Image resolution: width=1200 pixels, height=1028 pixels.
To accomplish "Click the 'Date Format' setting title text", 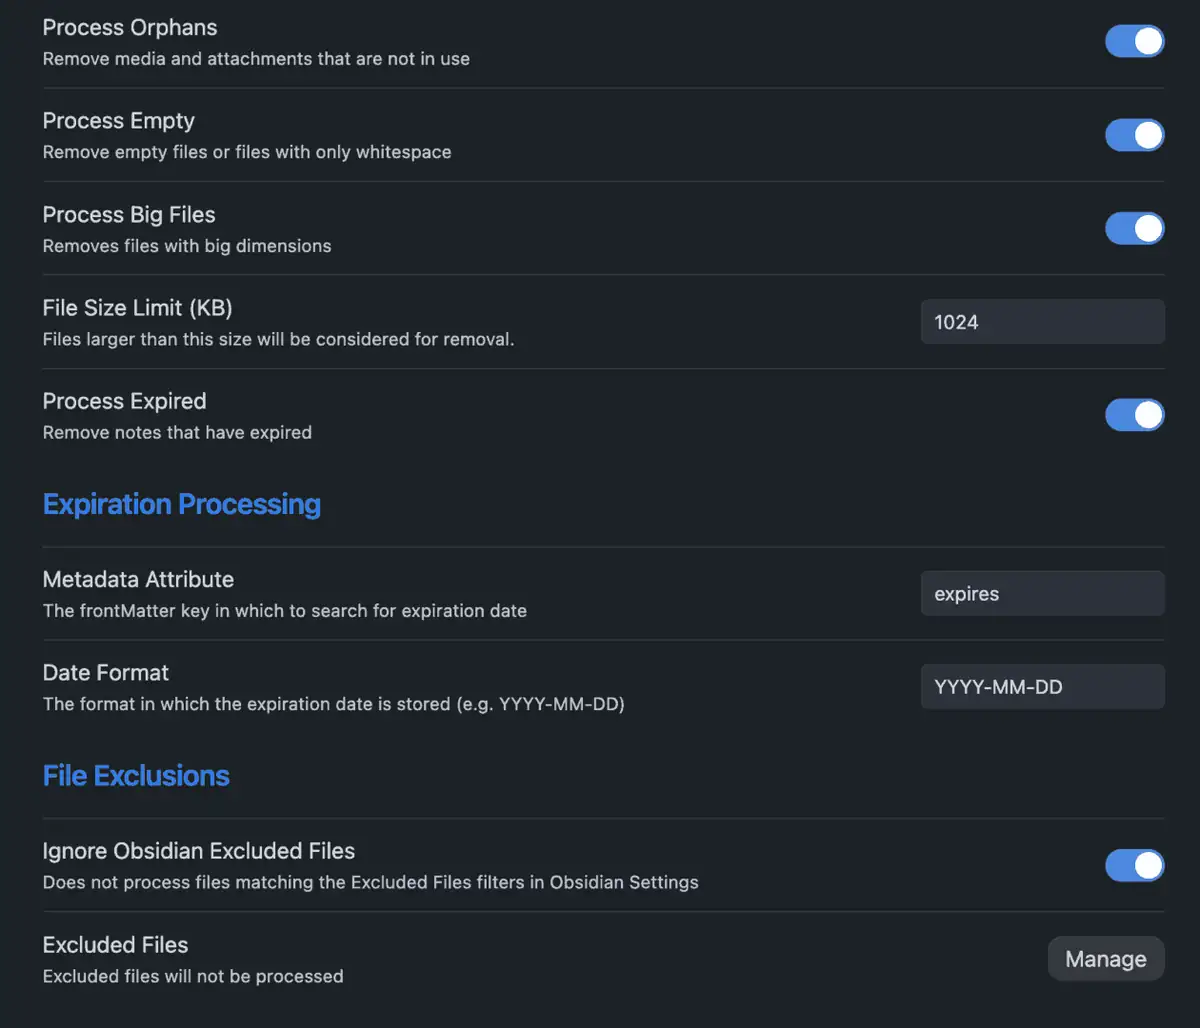I will pyautogui.click(x=106, y=673).
